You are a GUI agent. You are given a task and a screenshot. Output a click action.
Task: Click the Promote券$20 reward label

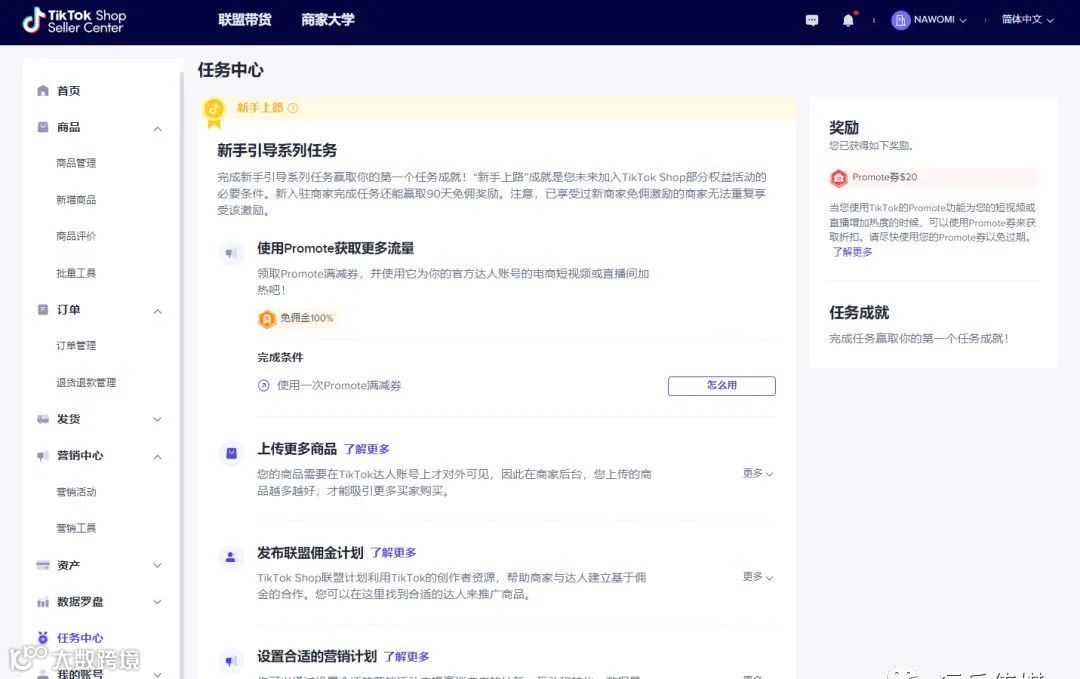tap(884, 177)
